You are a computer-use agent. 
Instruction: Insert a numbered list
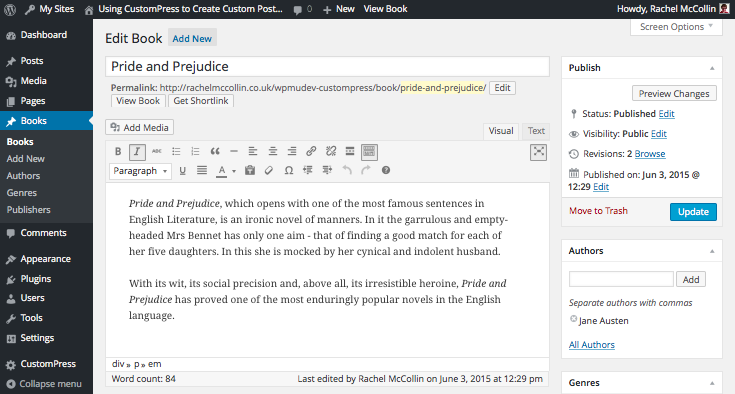pyautogui.click(x=195, y=151)
